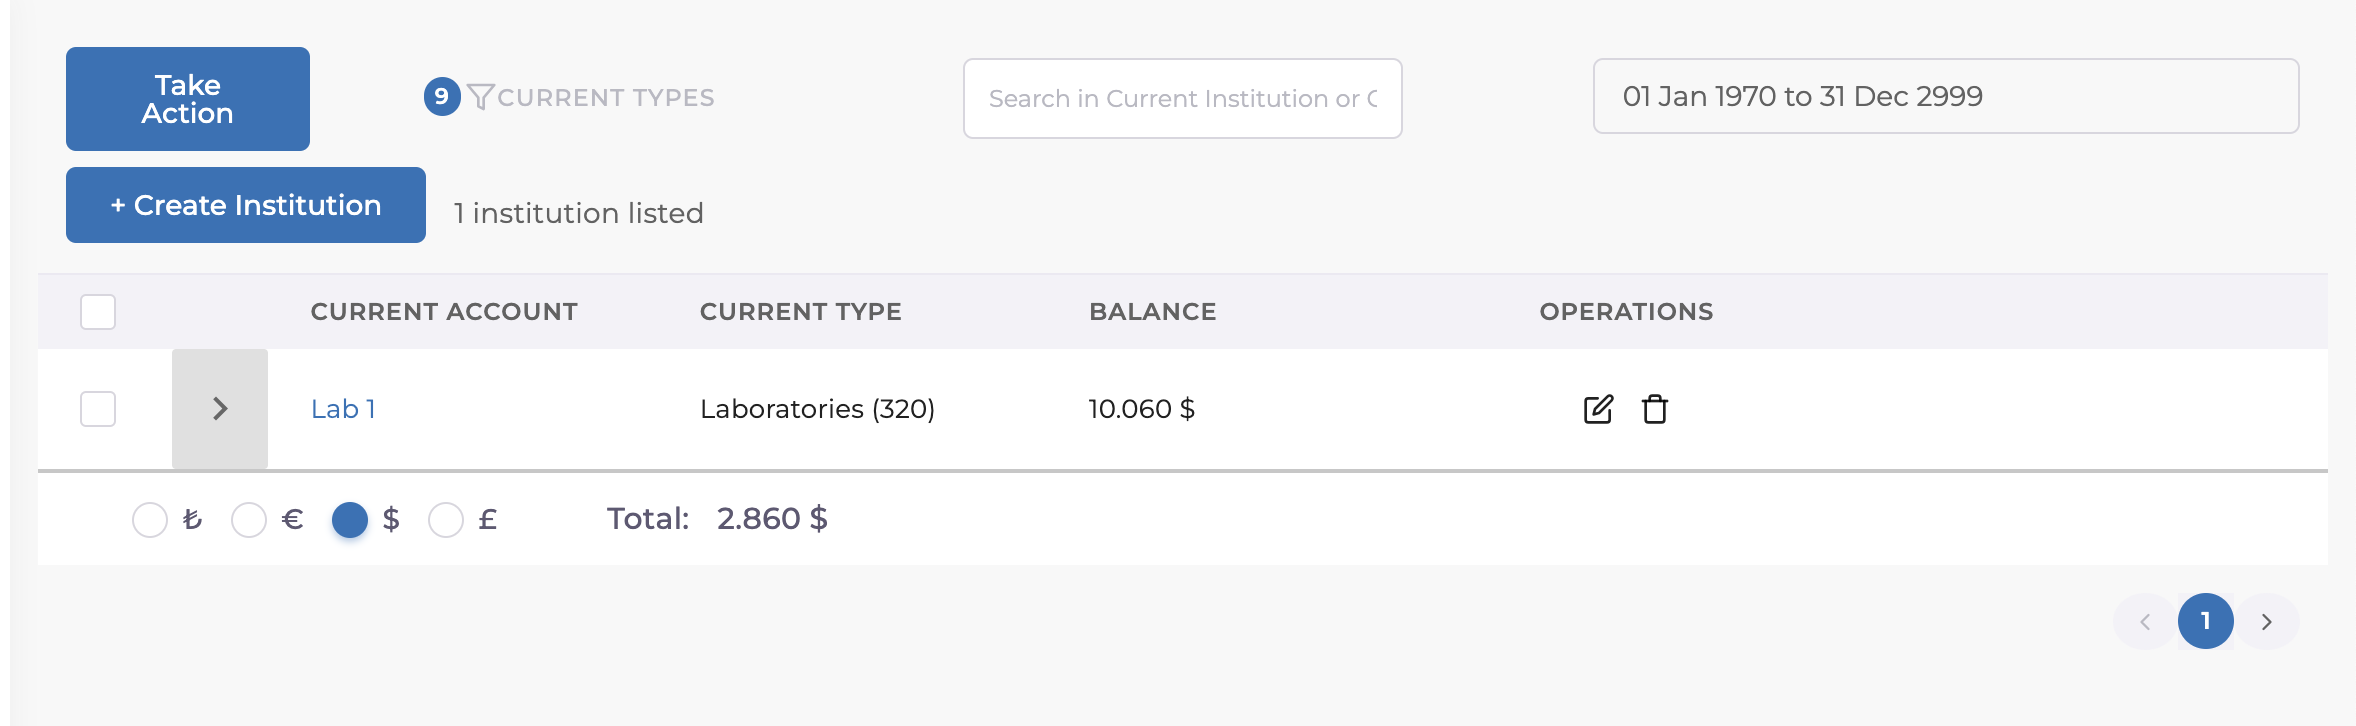Viewport: 2356px width, 726px height.
Task: Open the Current Types filter dropdown
Action: point(605,98)
